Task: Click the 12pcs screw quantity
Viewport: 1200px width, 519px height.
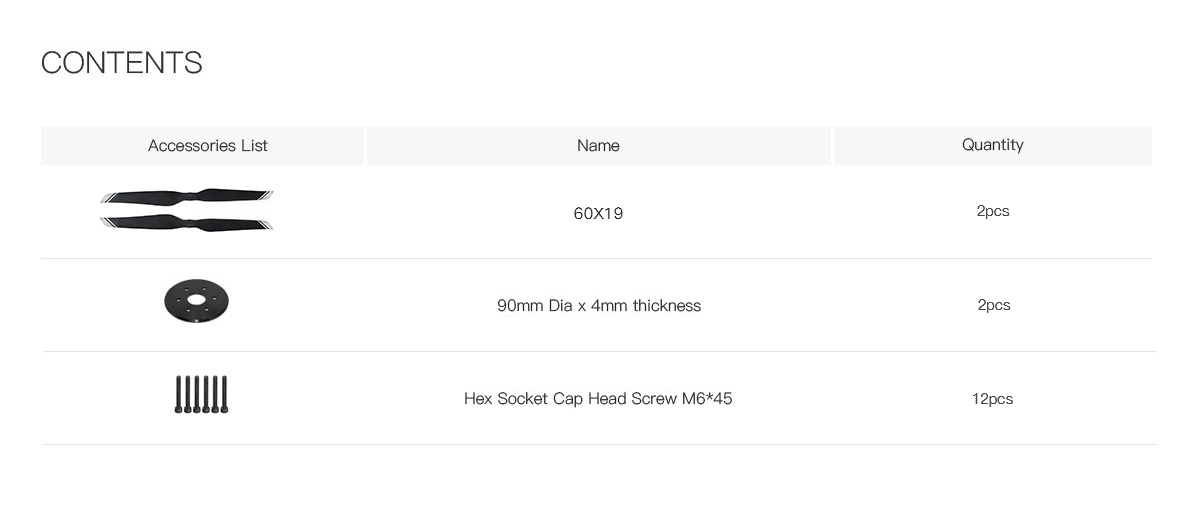Action: pyautogui.click(x=992, y=398)
